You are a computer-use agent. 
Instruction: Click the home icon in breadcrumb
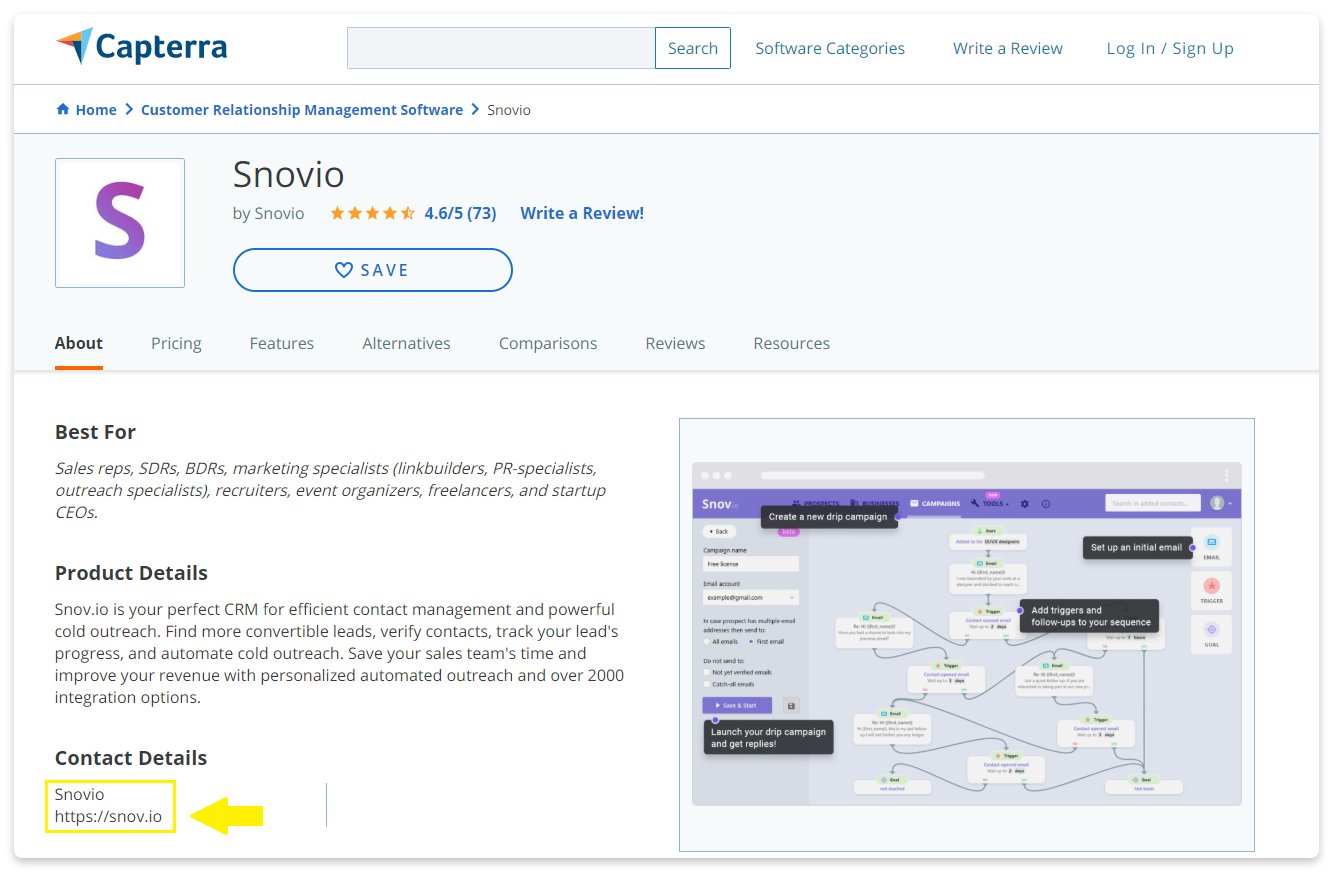click(63, 110)
